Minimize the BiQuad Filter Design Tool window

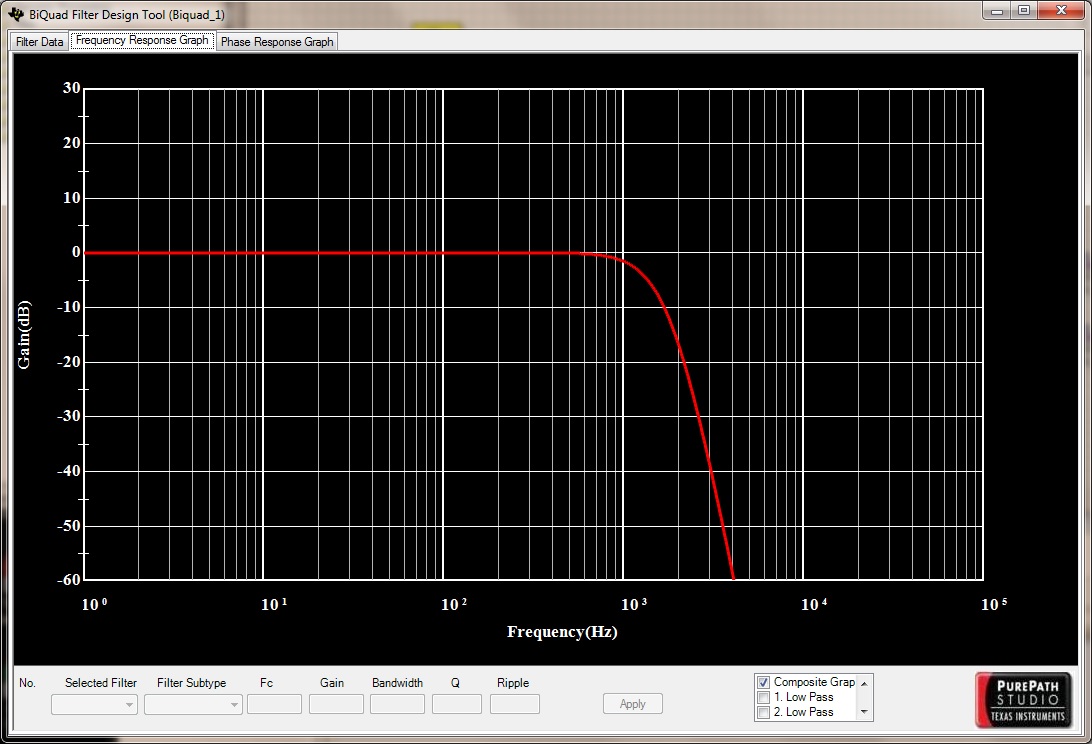pyautogui.click(x=997, y=11)
